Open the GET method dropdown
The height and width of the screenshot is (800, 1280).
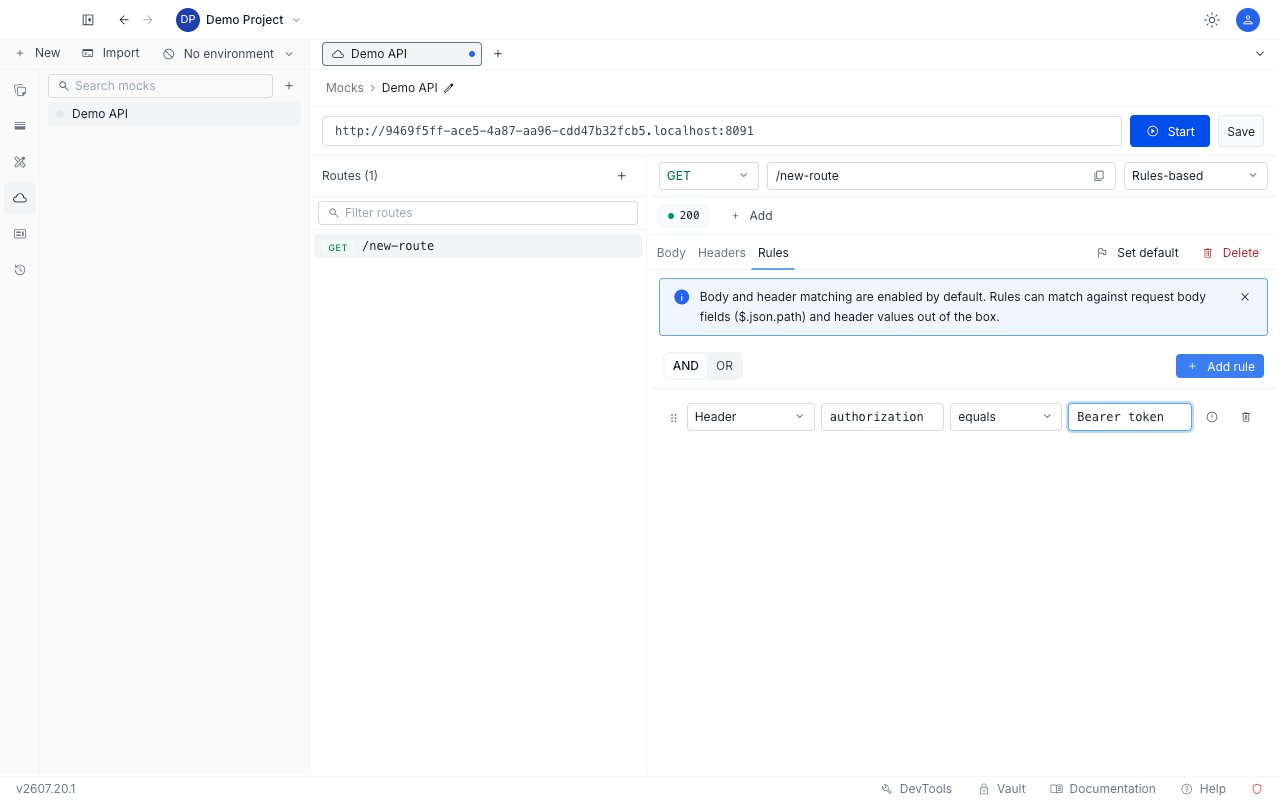708,176
